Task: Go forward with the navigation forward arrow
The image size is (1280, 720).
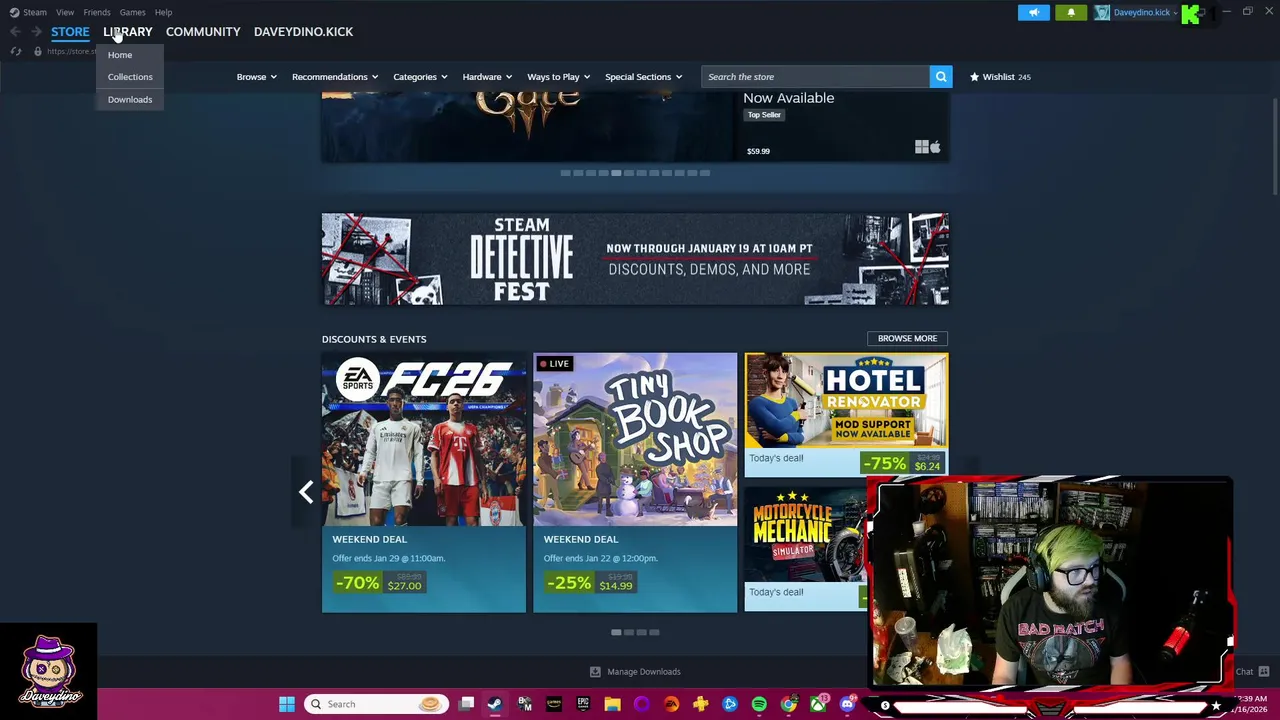Action: pyautogui.click(x=36, y=32)
